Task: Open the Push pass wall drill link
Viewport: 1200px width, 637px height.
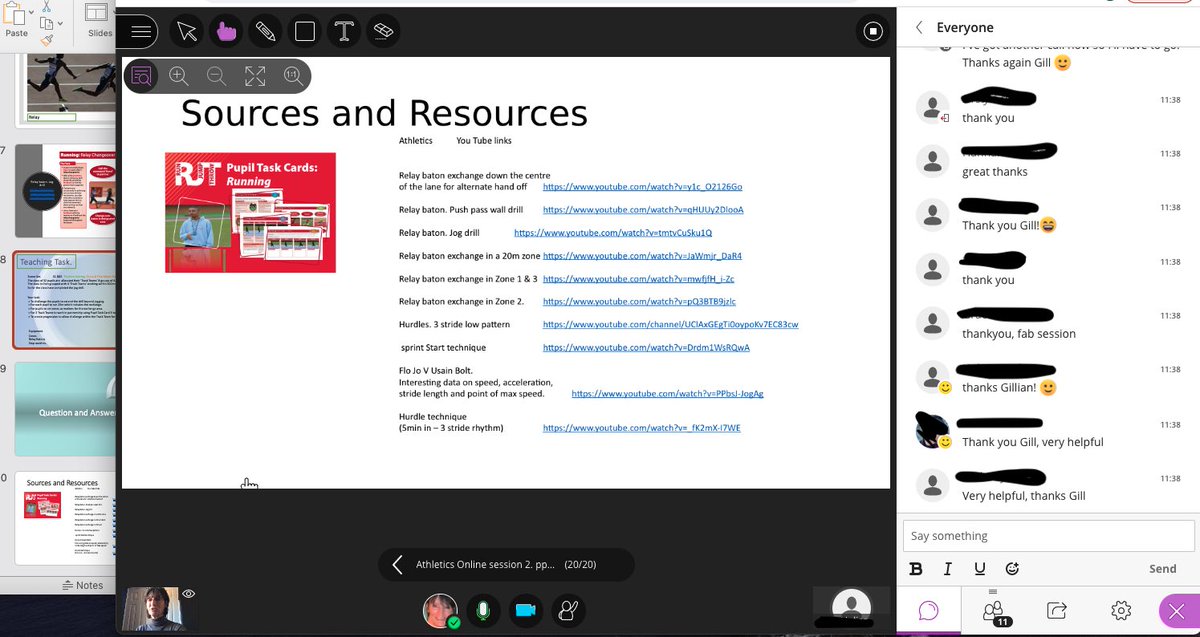Action: (x=643, y=210)
